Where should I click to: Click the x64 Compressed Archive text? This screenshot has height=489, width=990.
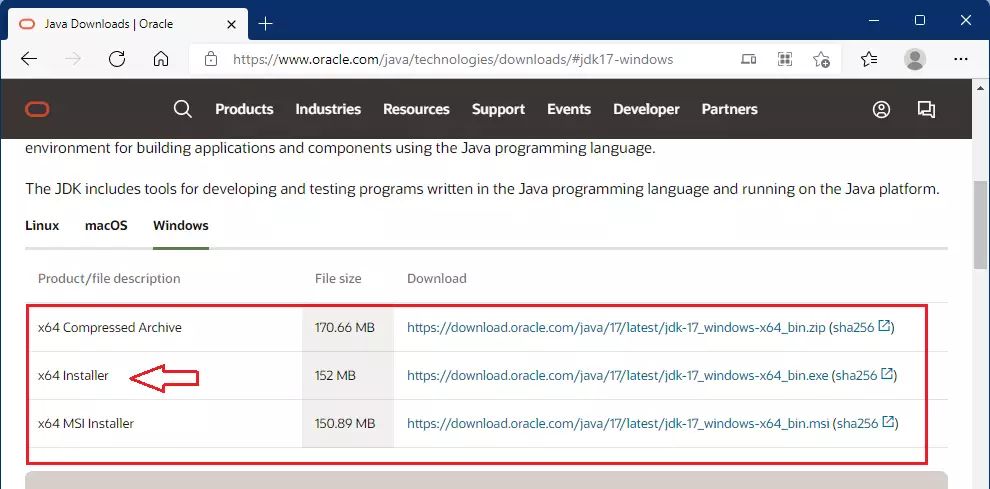click(x=110, y=327)
